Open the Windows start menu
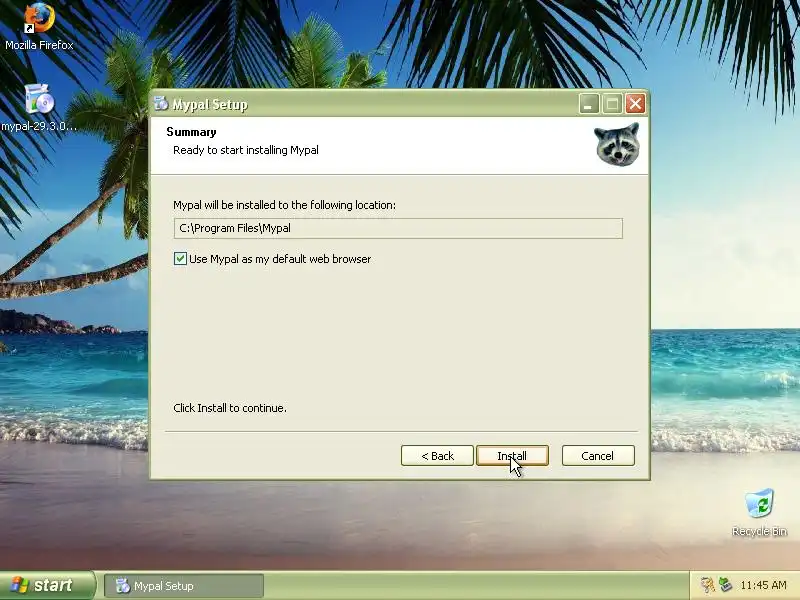This screenshot has width=800, height=600. click(x=47, y=585)
